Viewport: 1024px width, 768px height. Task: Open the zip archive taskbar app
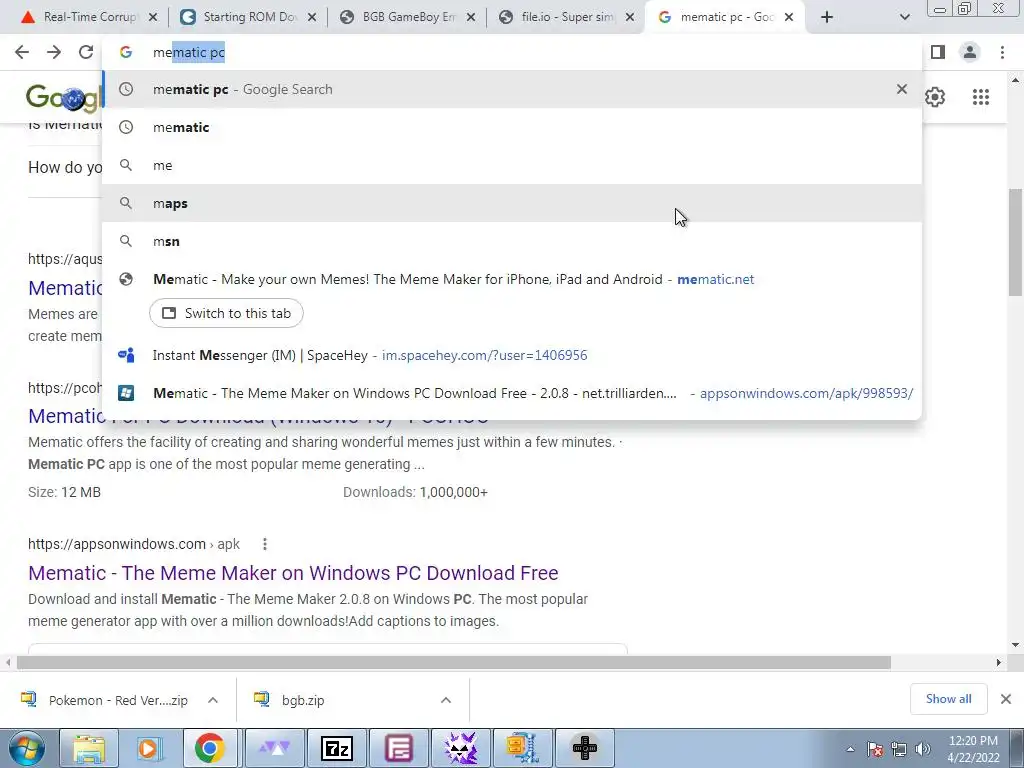point(522,748)
